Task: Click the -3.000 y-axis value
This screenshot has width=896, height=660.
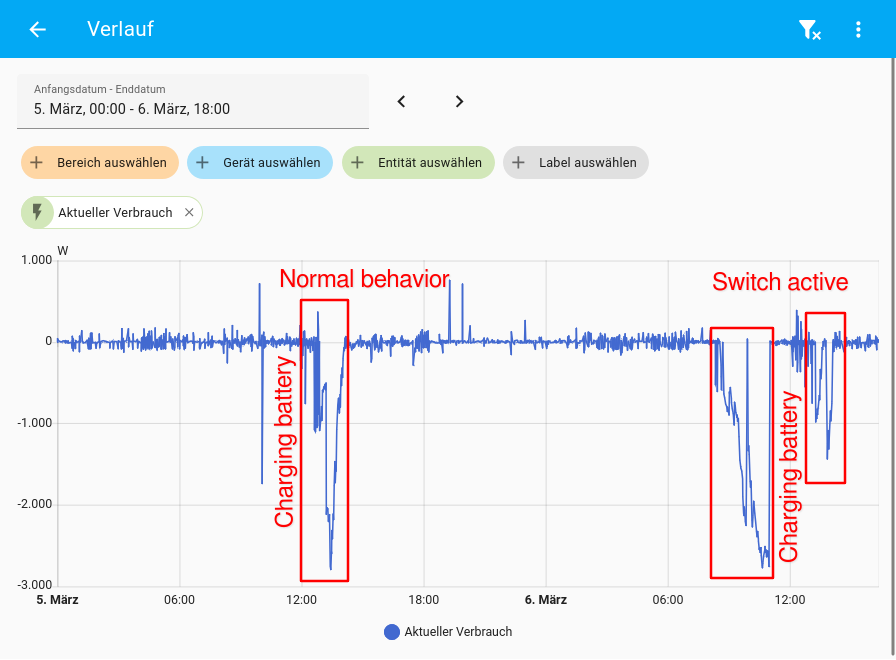Action: (34, 585)
